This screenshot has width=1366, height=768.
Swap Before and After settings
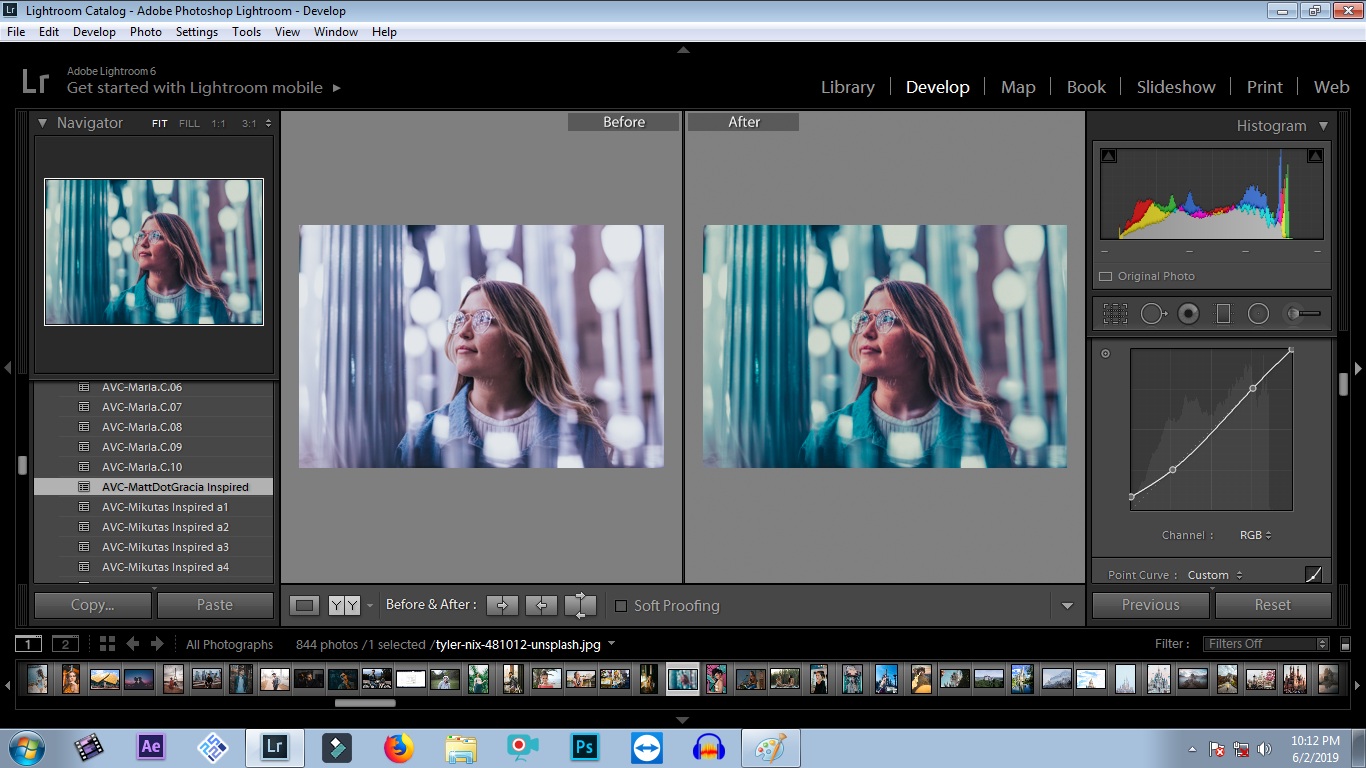580,605
